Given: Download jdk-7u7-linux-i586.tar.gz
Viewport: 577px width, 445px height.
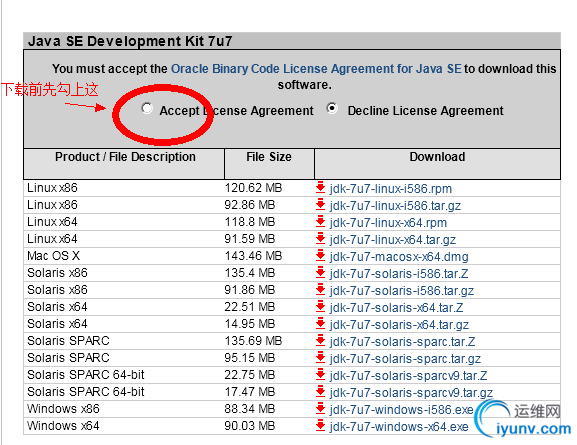Looking at the screenshot, I should pos(395,205).
